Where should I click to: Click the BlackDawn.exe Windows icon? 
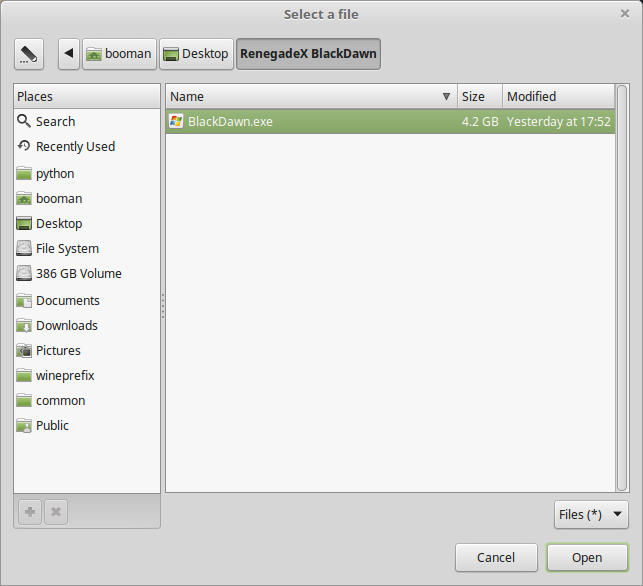176,121
